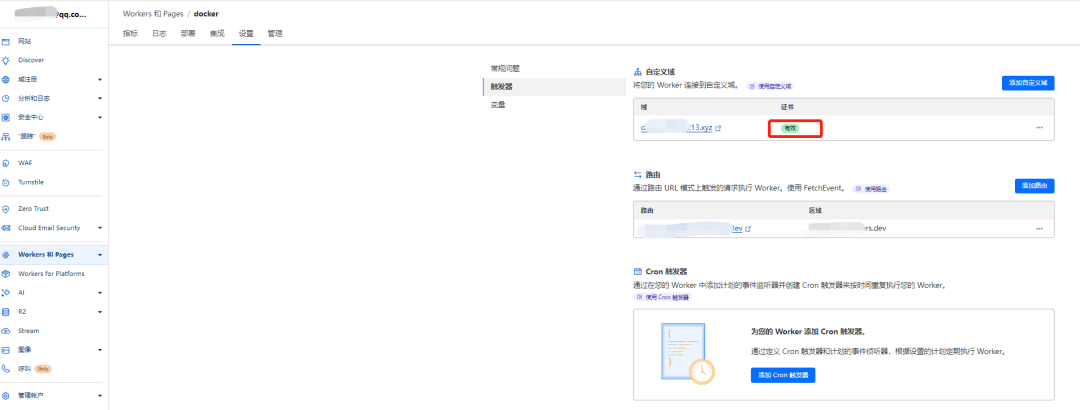Switch to the 指标 tab

coord(130,33)
